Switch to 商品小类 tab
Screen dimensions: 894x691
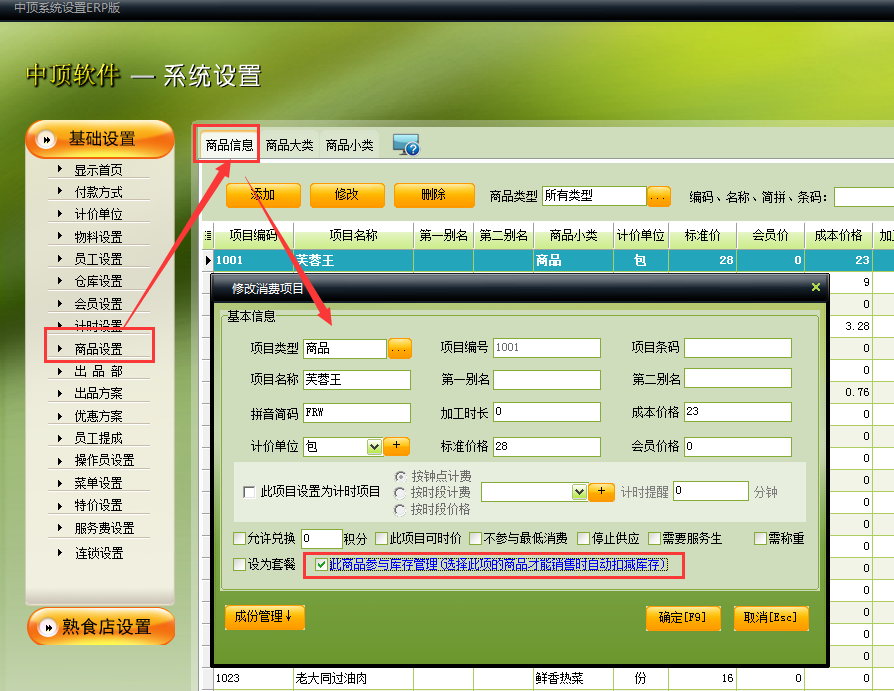coord(350,145)
